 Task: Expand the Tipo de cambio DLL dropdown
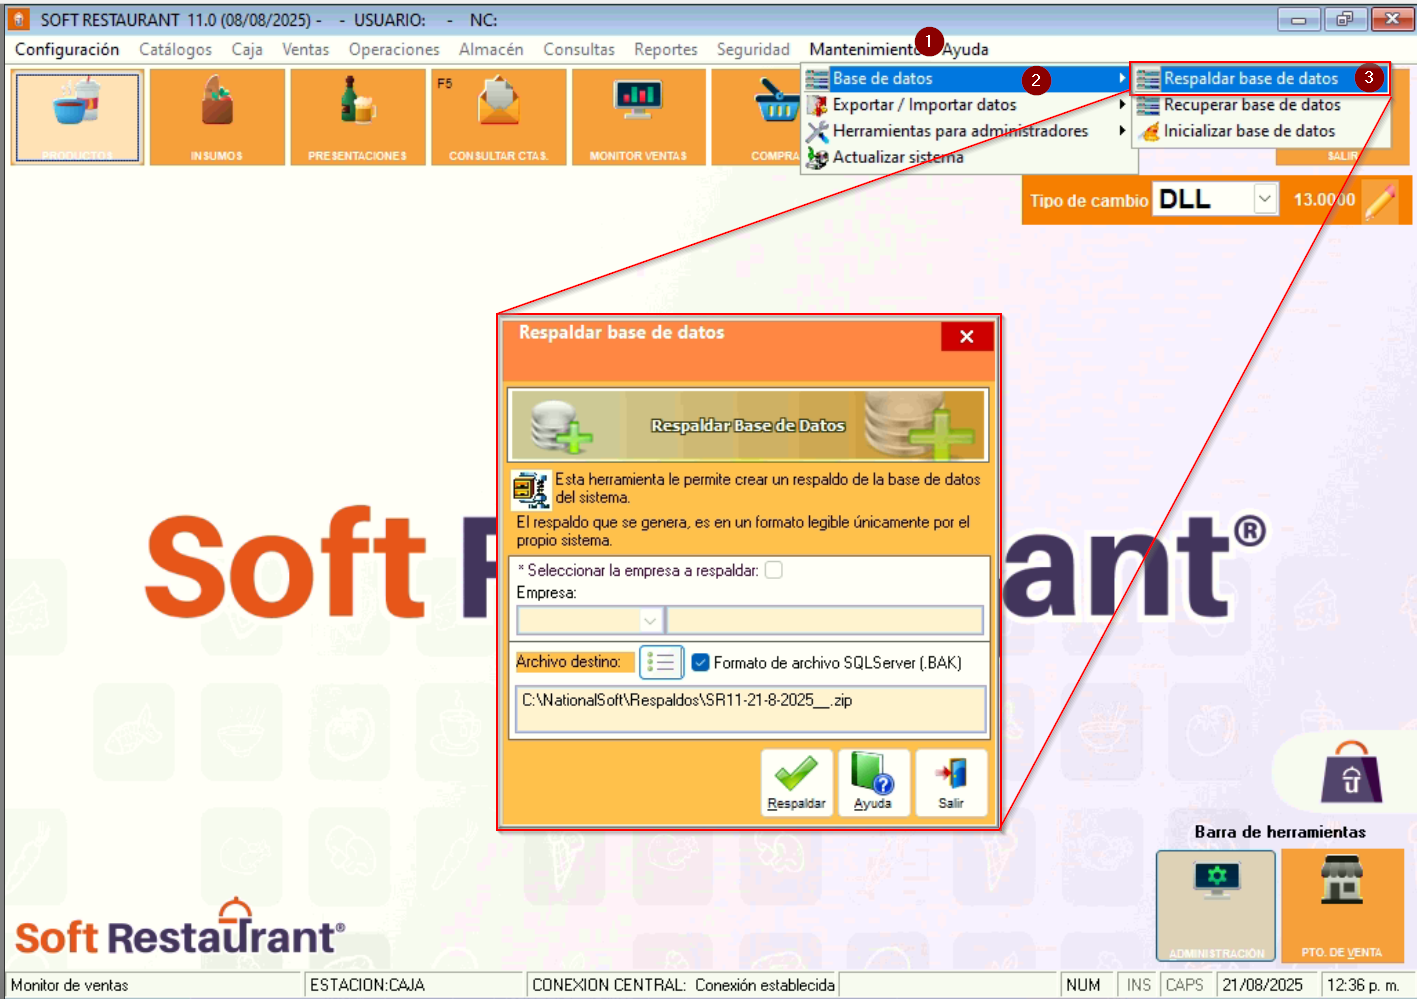click(x=1265, y=199)
